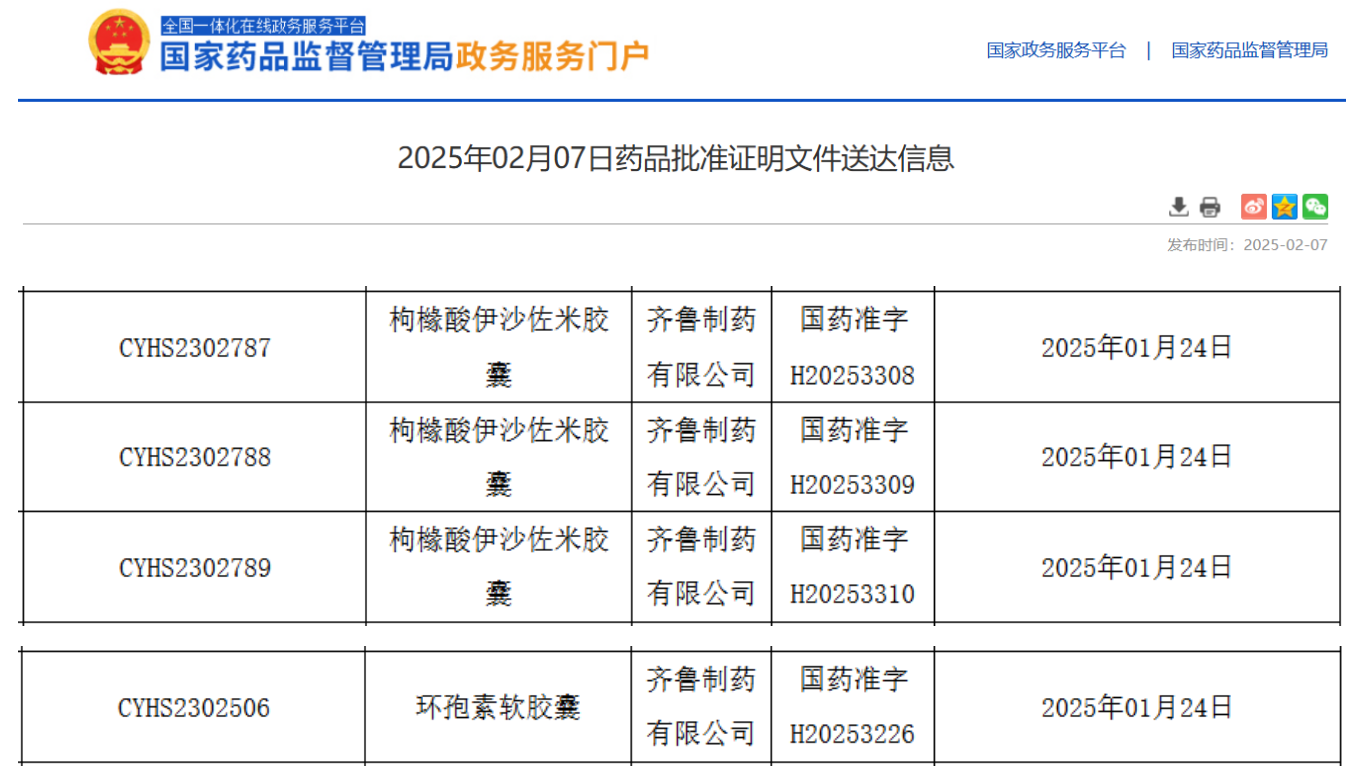The width and height of the screenshot is (1354, 775).
Task: Select acceptance number CYHS2302789
Action: [x=195, y=568]
